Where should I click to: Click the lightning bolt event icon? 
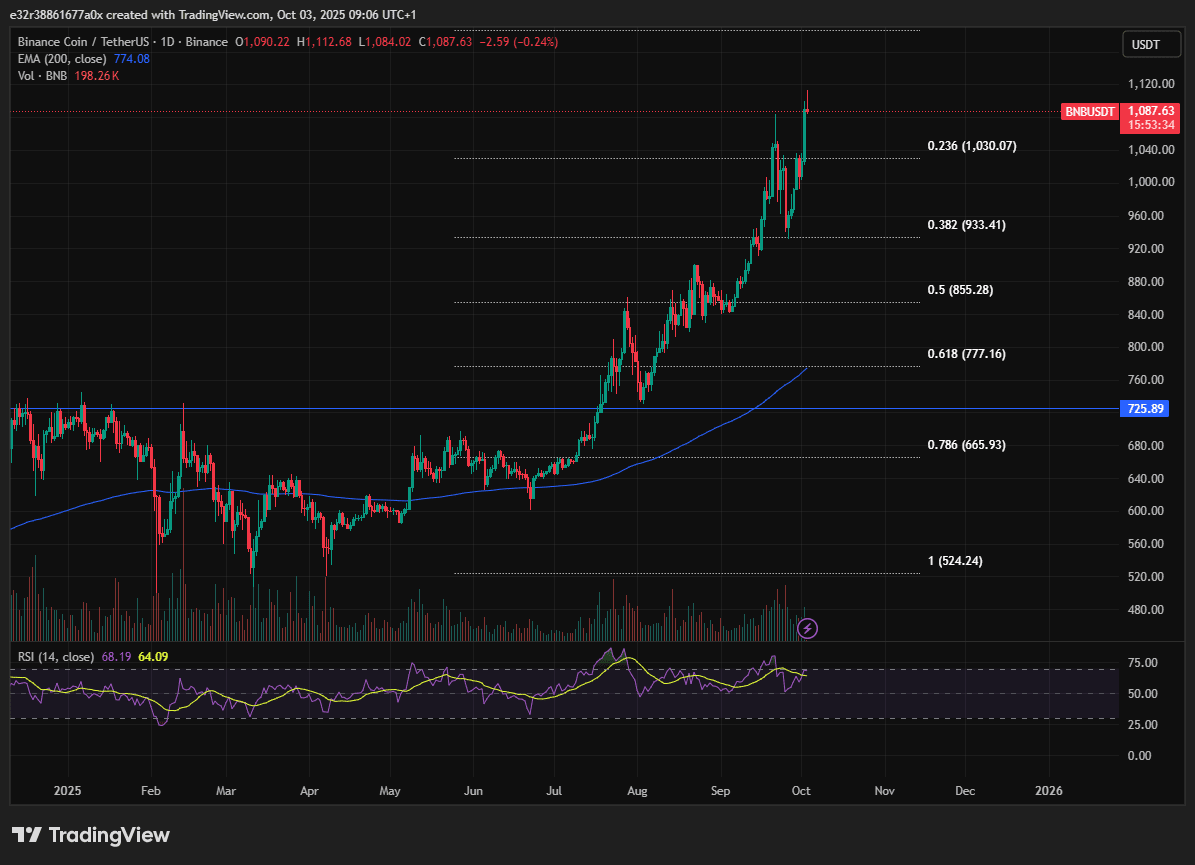pyautogui.click(x=807, y=628)
